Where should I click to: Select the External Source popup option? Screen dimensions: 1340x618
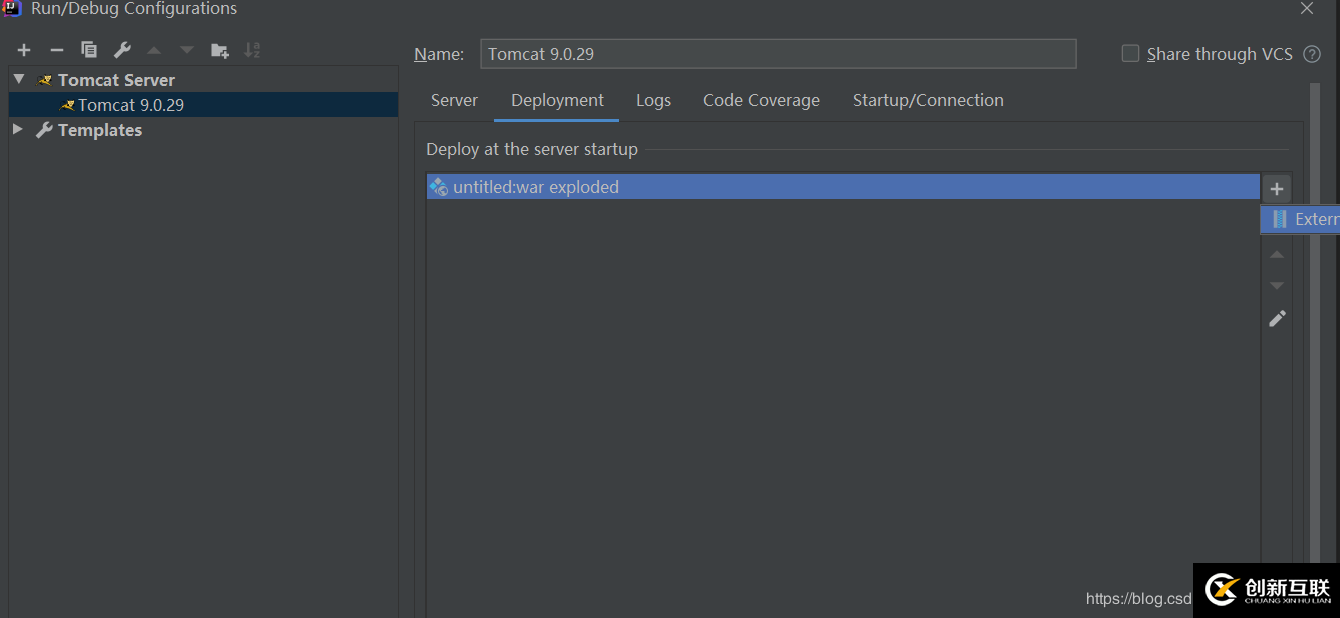pos(1305,219)
